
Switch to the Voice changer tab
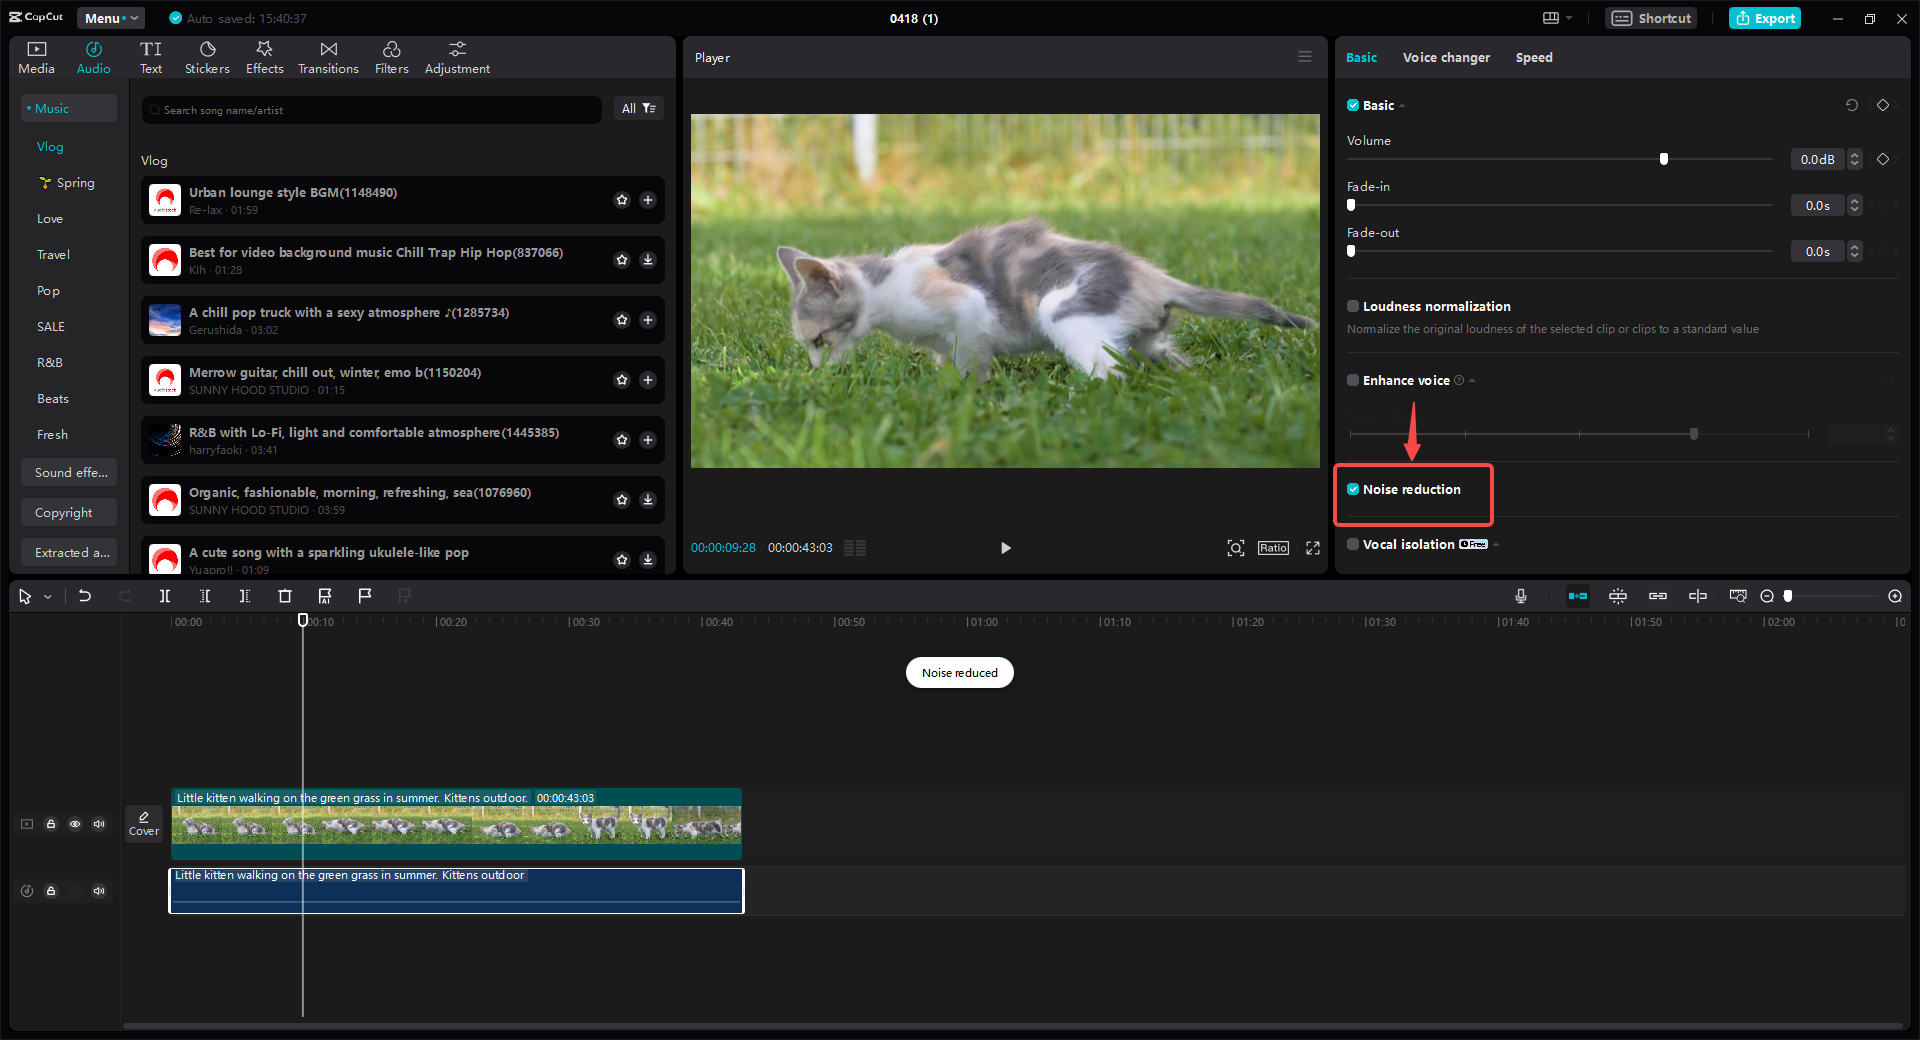(1446, 57)
